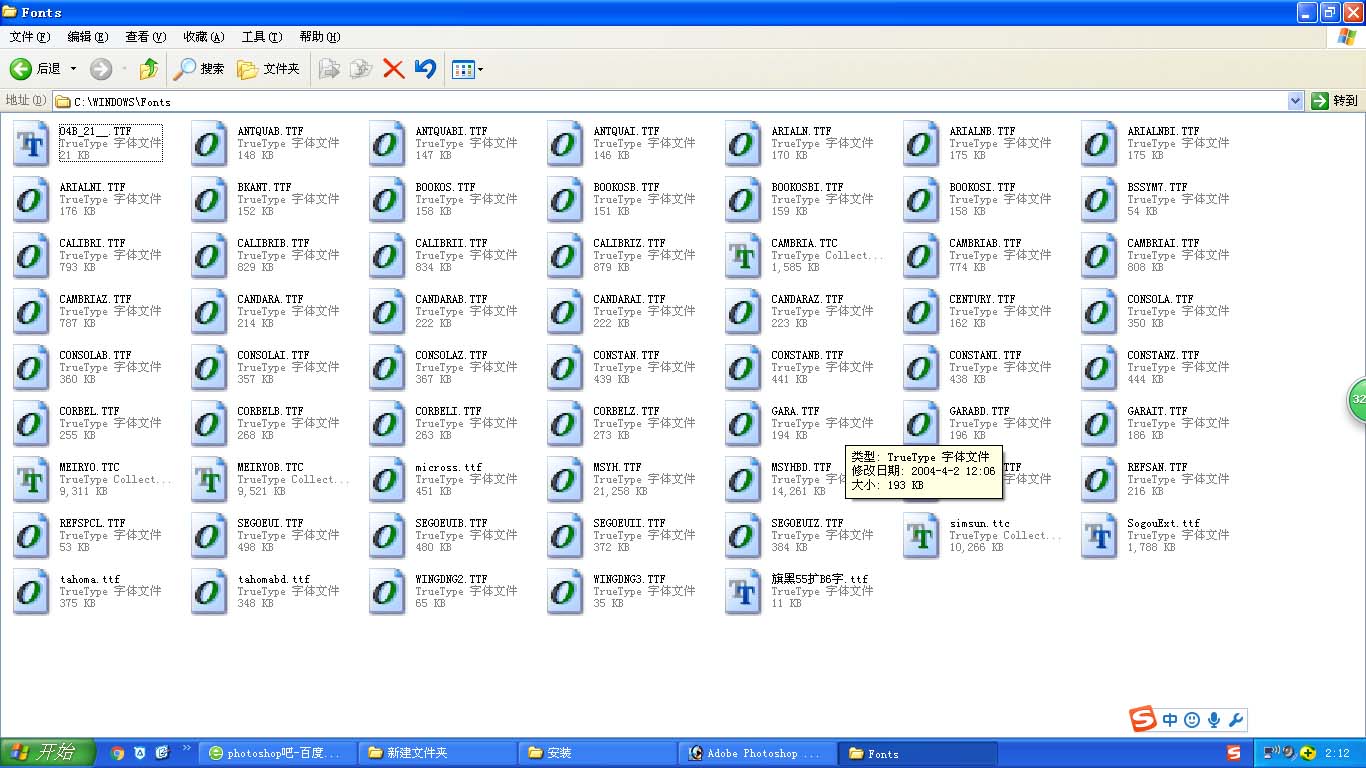
Task: Select the MEIRYO.TTC font collection icon
Action: (x=31, y=480)
